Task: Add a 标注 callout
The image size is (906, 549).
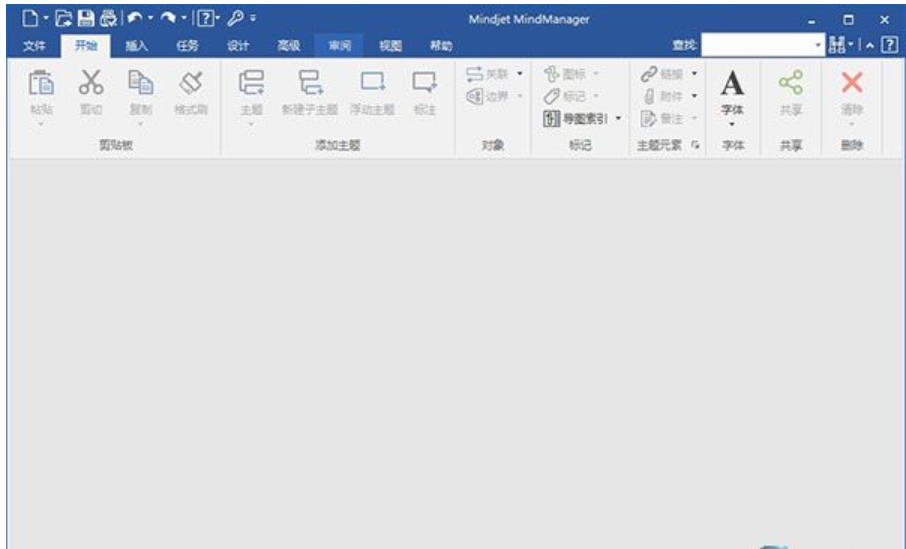Action: [425, 92]
